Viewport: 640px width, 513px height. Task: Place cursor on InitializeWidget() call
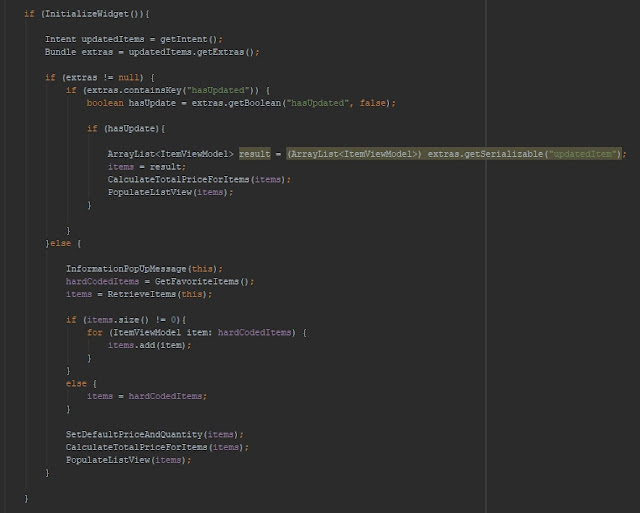pyautogui.click(x=92, y=14)
